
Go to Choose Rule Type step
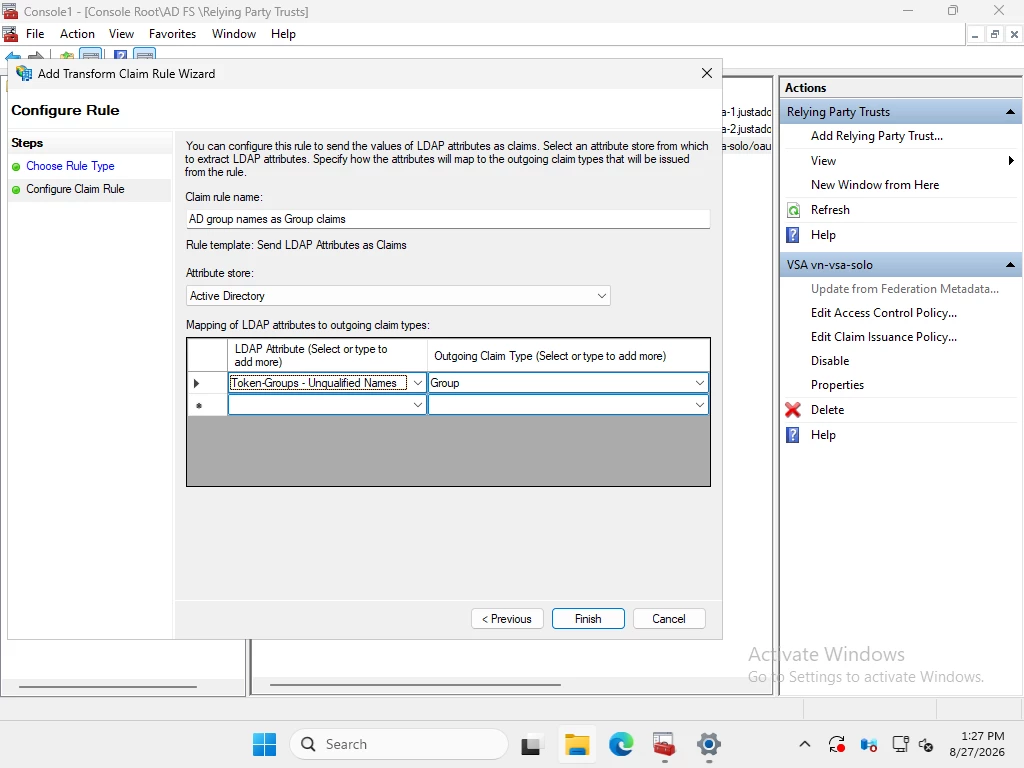pos(70,167)
